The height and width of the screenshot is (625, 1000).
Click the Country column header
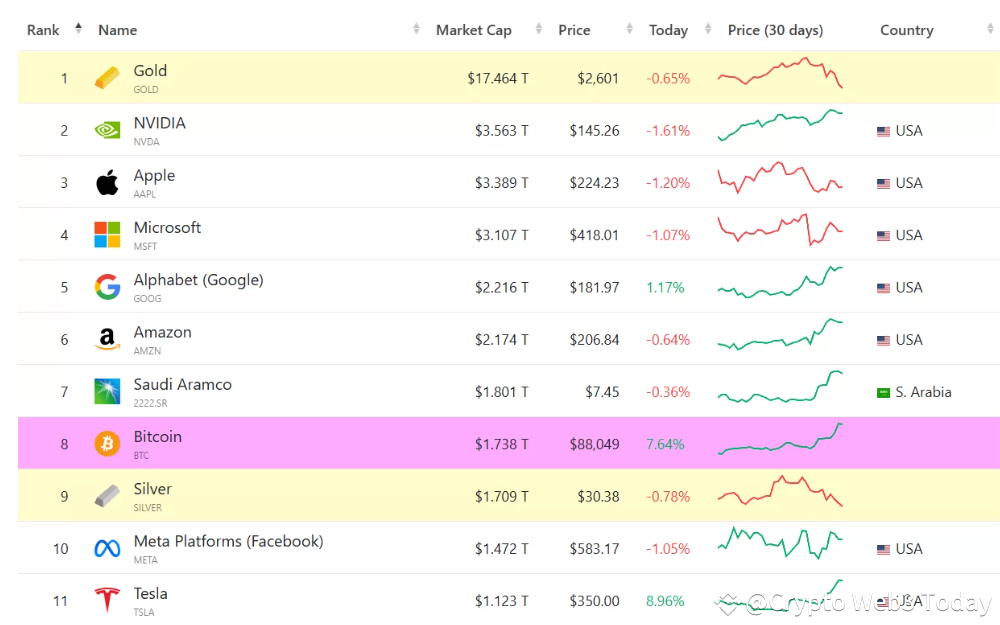(906, 29)
